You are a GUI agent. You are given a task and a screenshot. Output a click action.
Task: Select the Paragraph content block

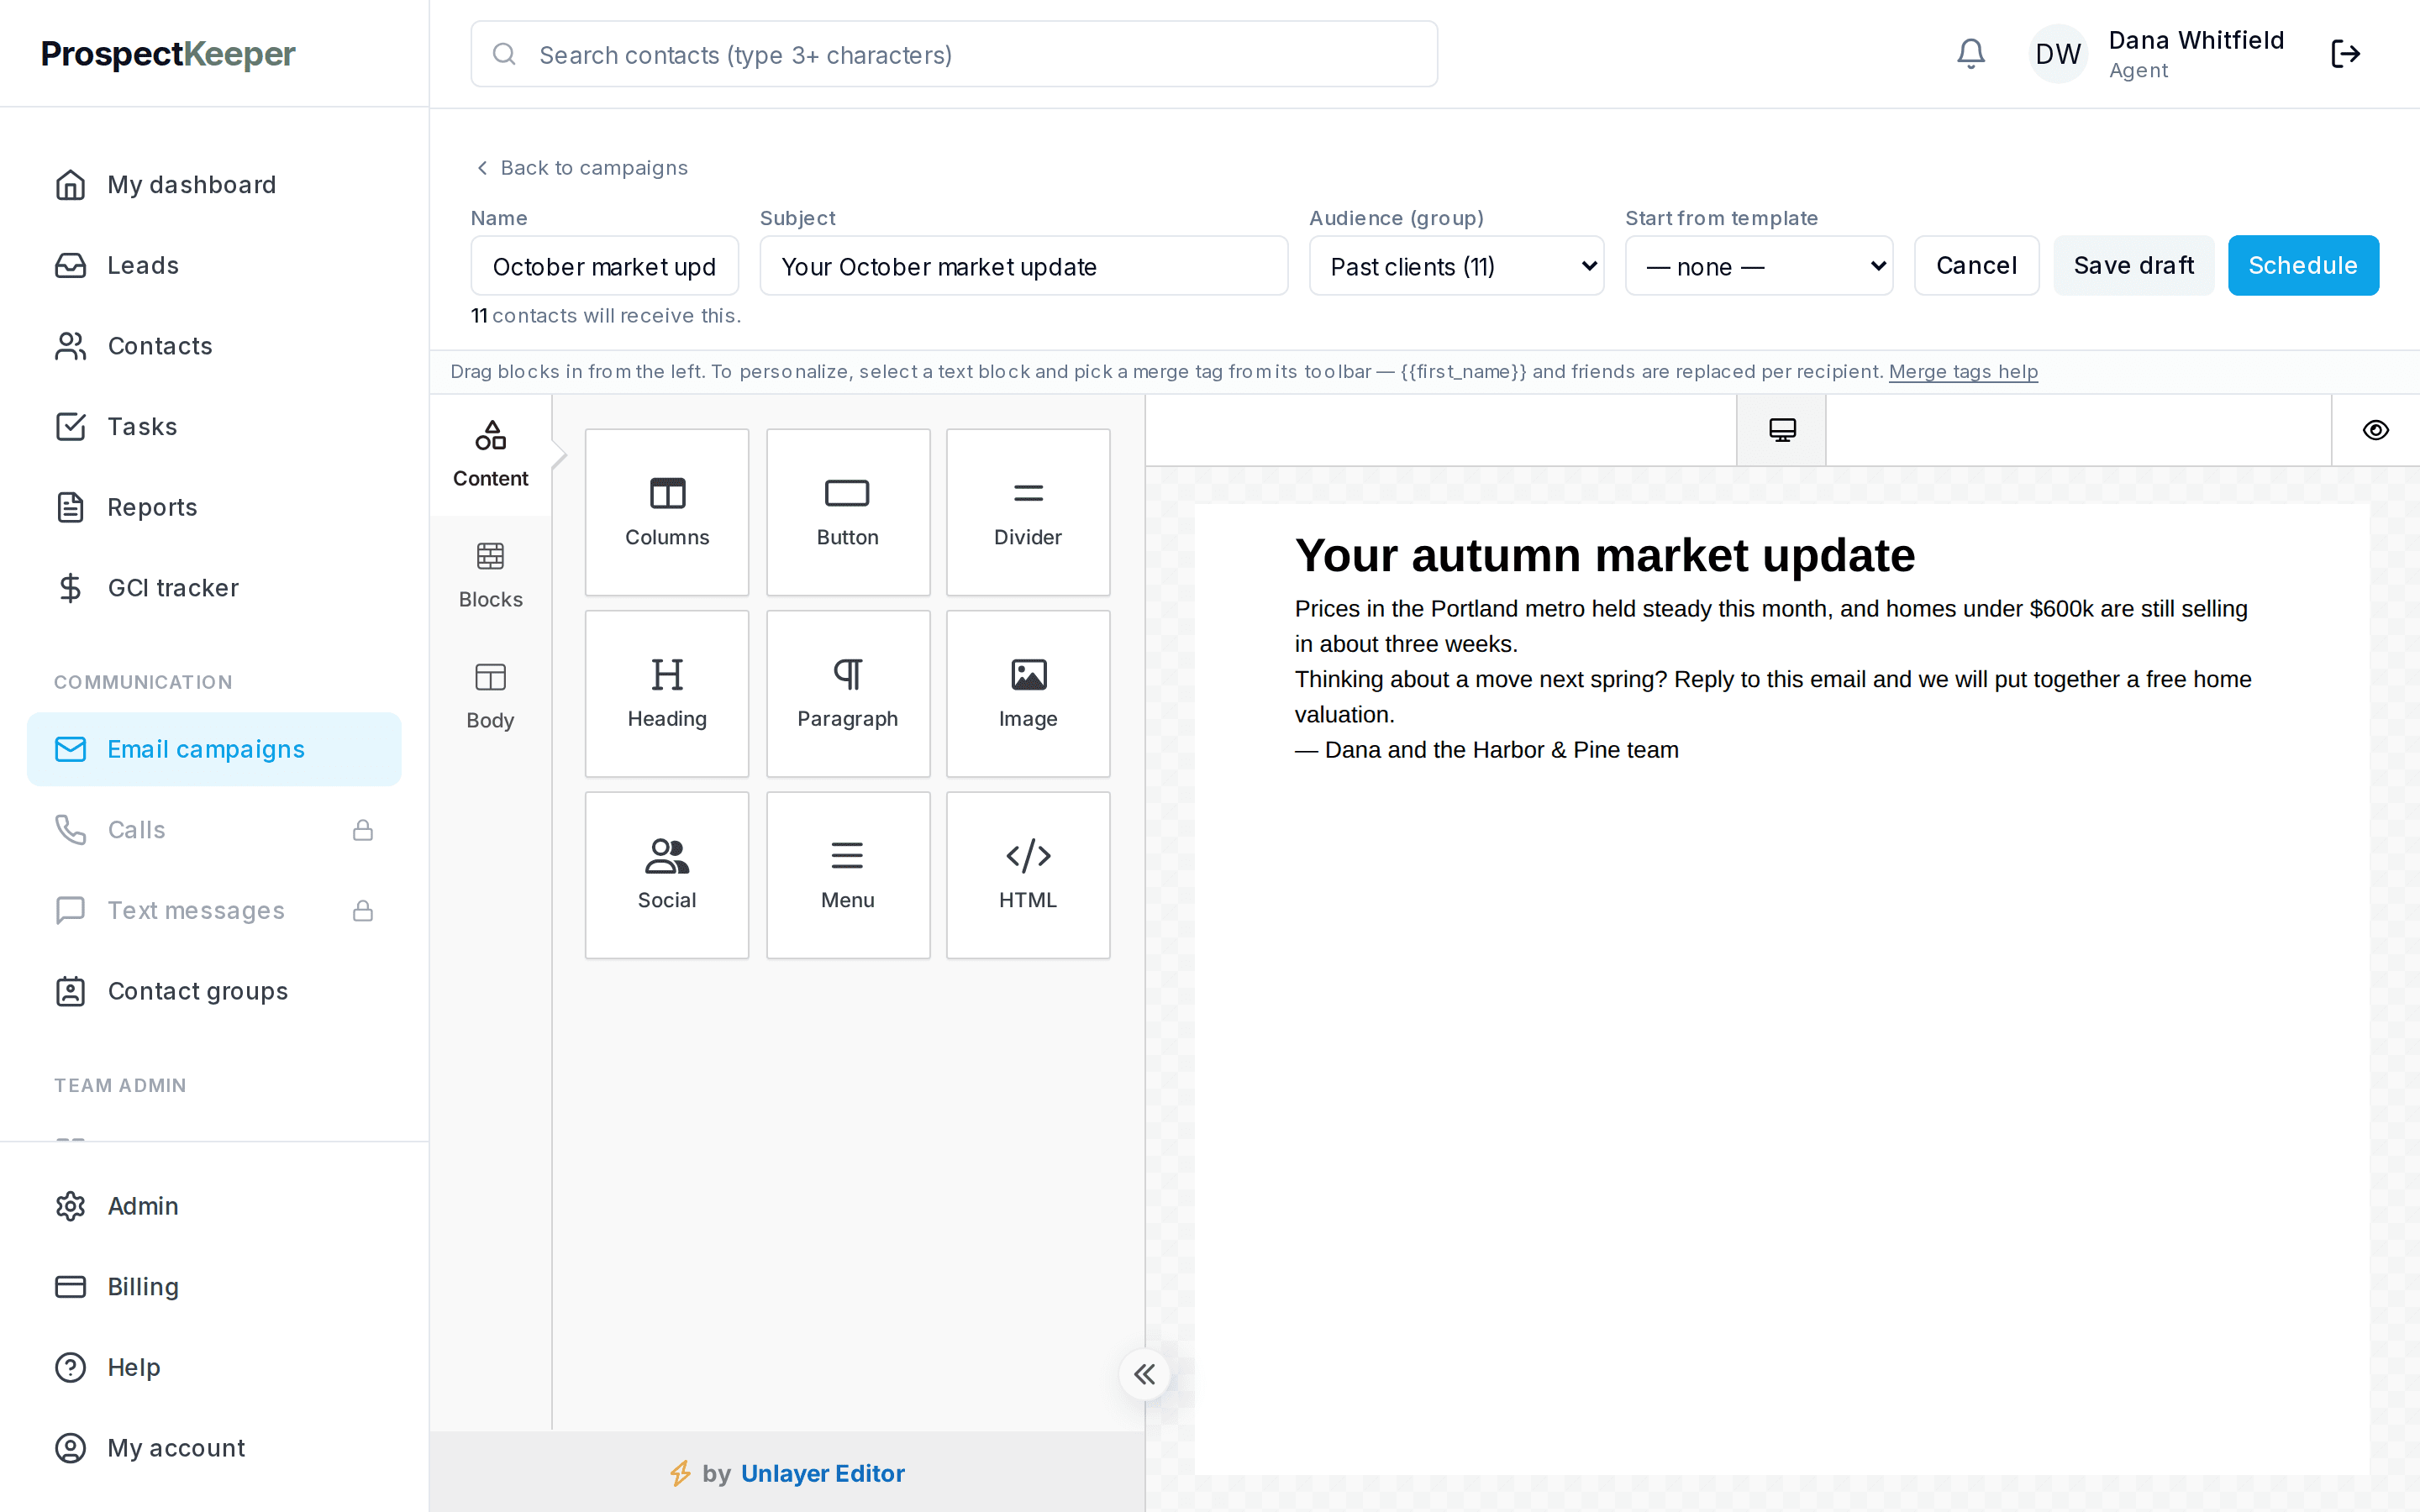(x=848, y=693)
